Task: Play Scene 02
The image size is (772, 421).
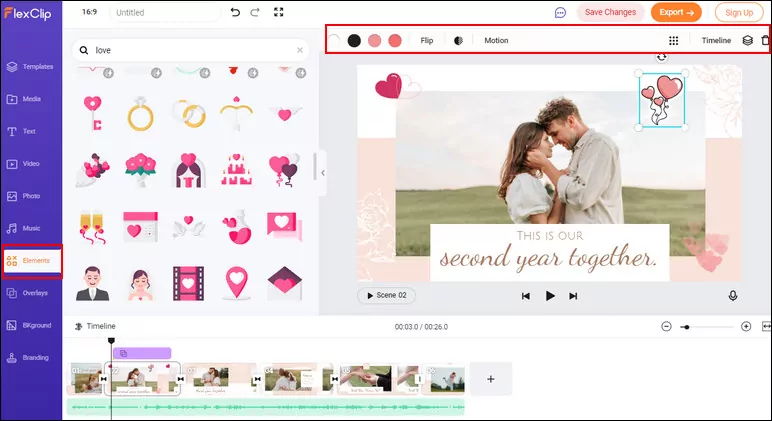Action: 386,295
